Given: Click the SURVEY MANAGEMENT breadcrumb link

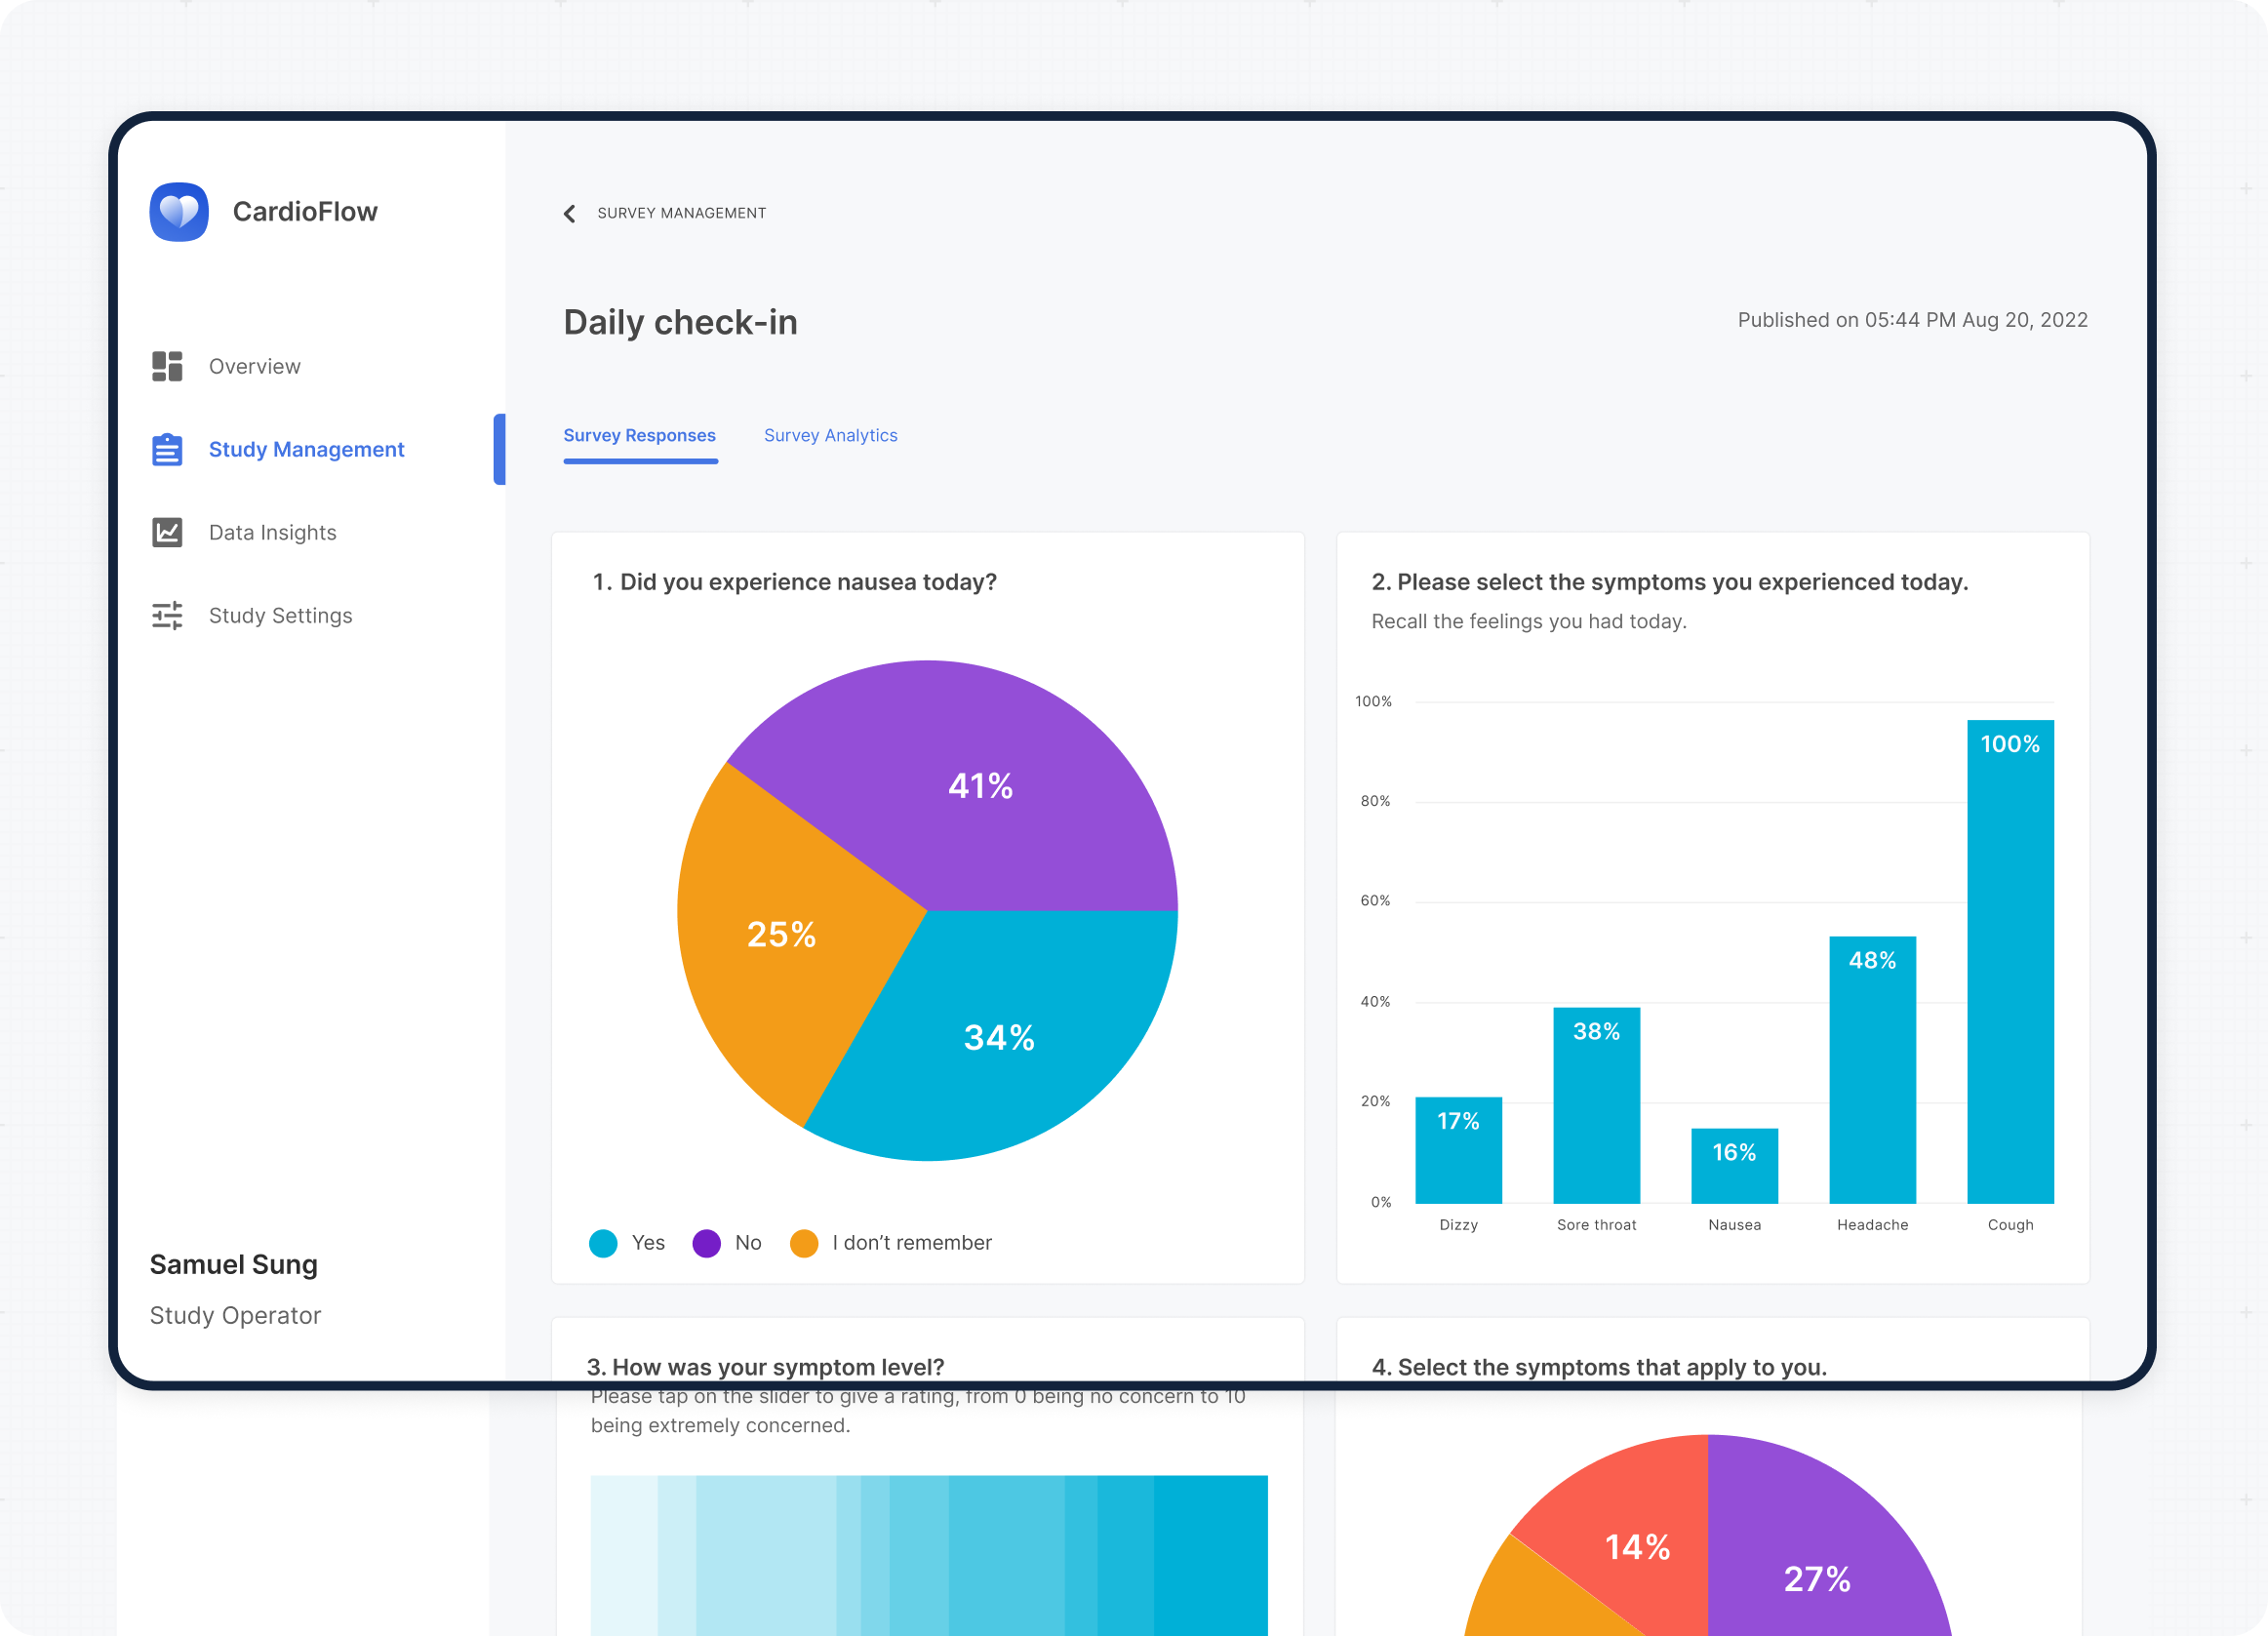Looking at the screenshot, I should click(x=681, y=213).
